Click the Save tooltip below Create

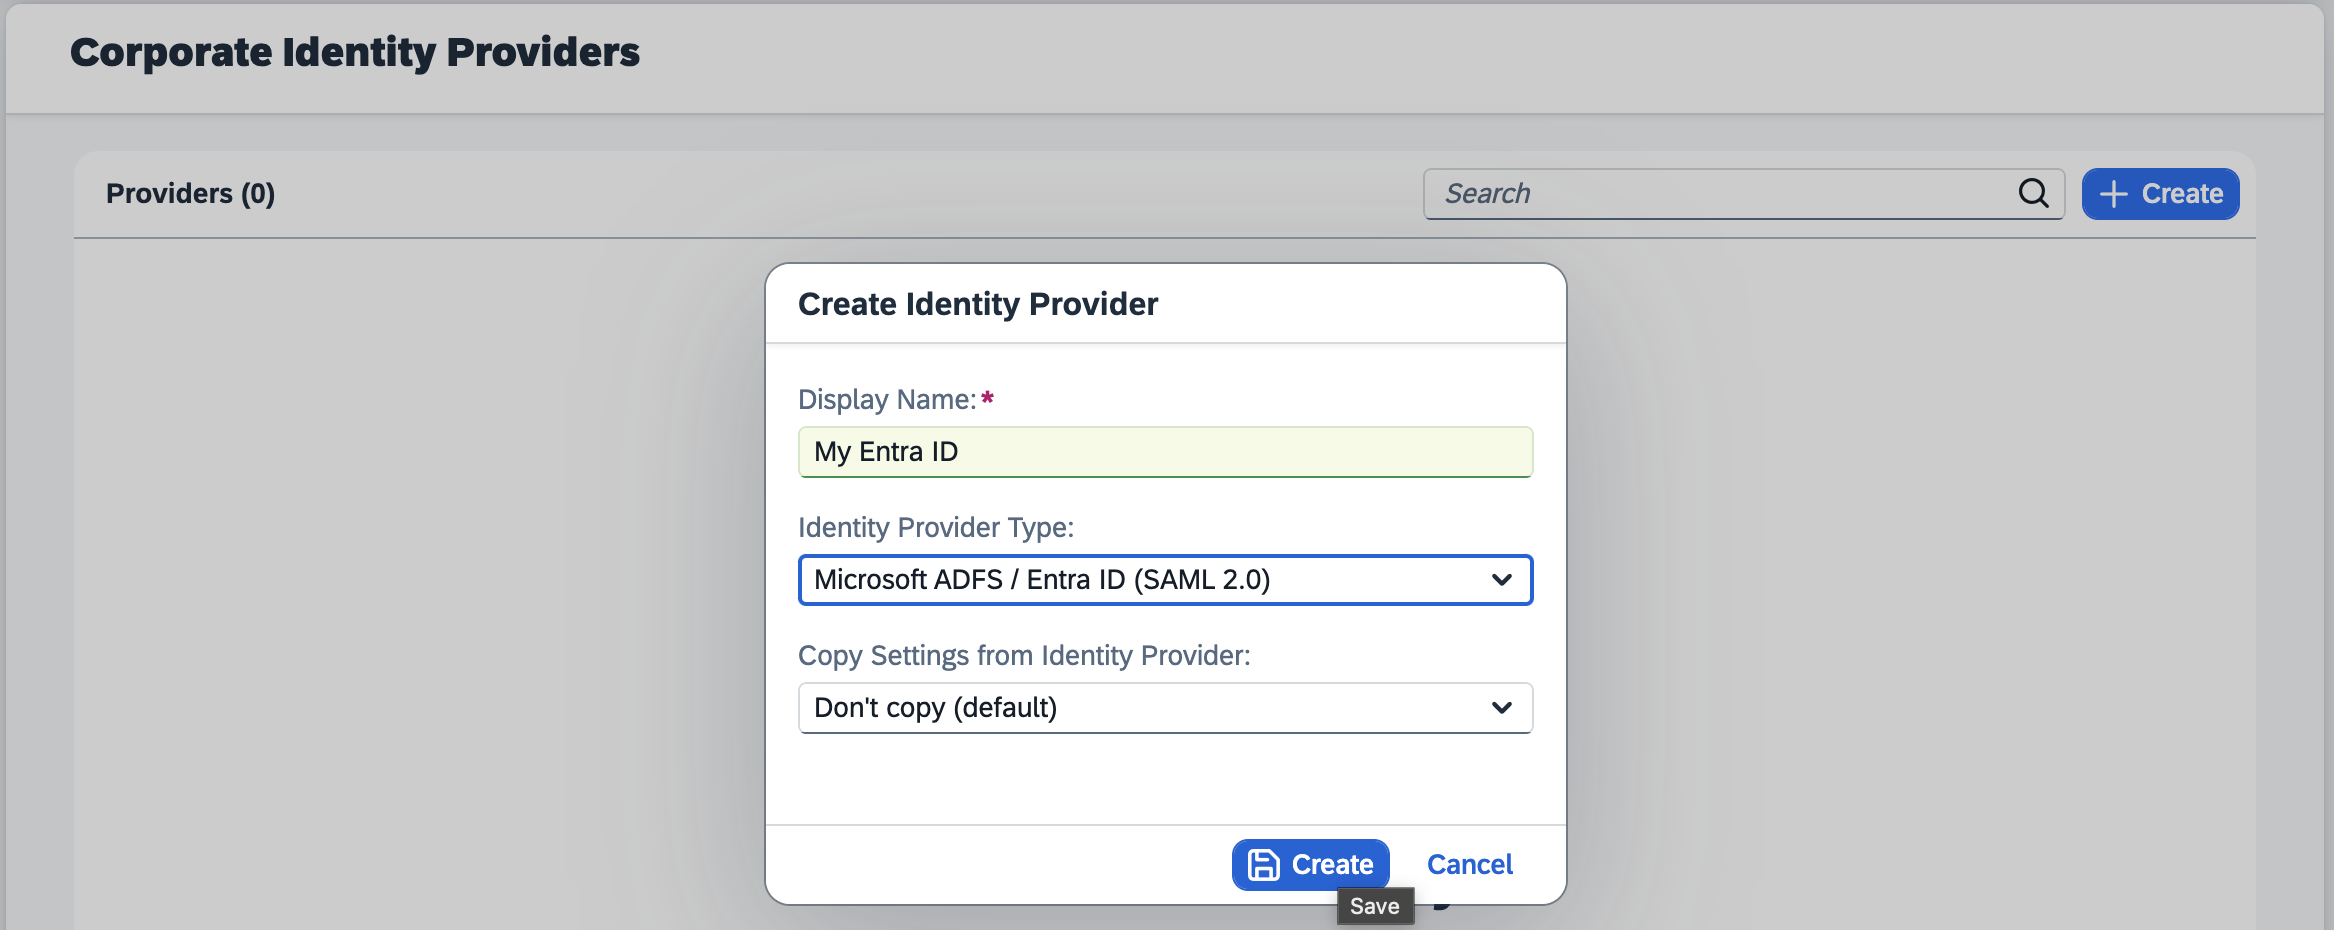[x=1374, y=906]
